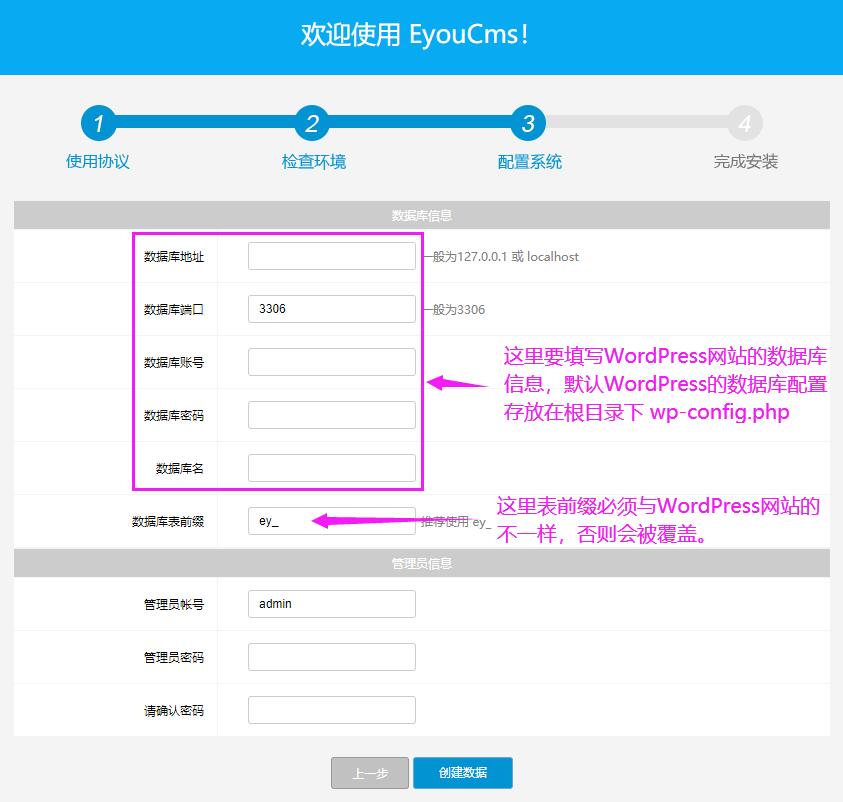This screenshot has width=843, height=802.
Task: Click the 请确认密码 label
Action: click(x=174, y=711)
